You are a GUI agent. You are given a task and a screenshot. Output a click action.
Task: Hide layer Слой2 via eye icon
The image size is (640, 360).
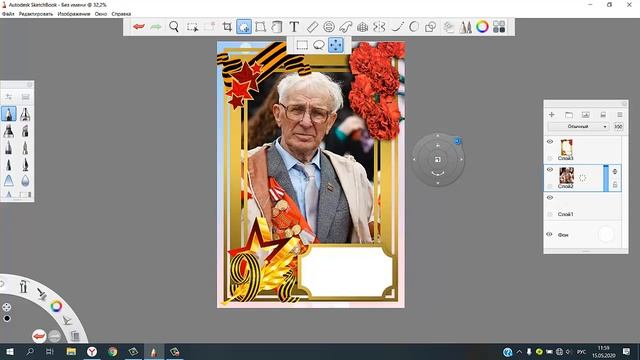[550, 169]
